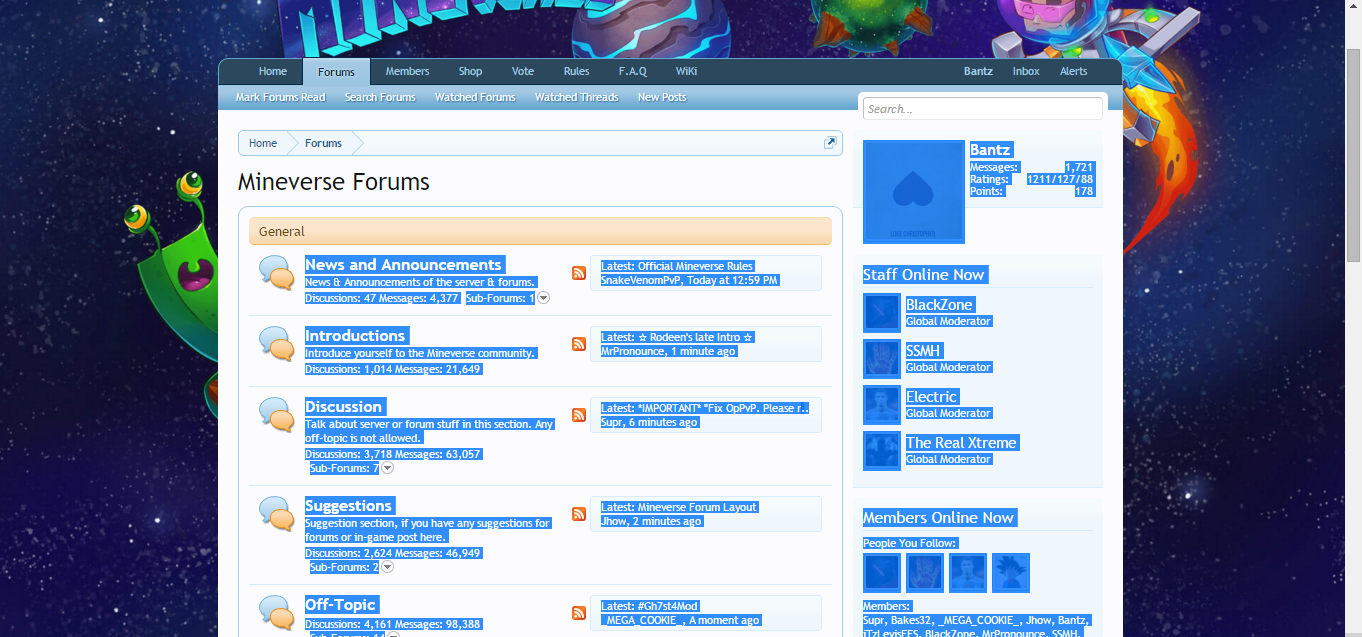
Task: Click RSS feed icon for Suggestions forum
Action: pos(579,514)
